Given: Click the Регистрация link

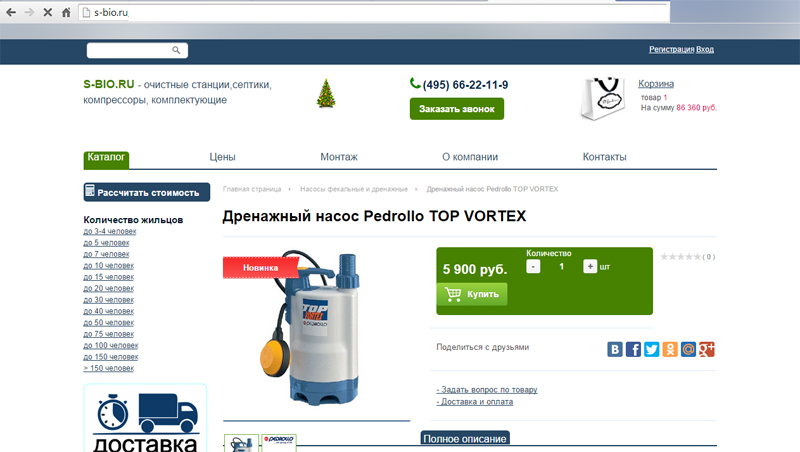Looking at the screenshot, I should click(670, 49).
